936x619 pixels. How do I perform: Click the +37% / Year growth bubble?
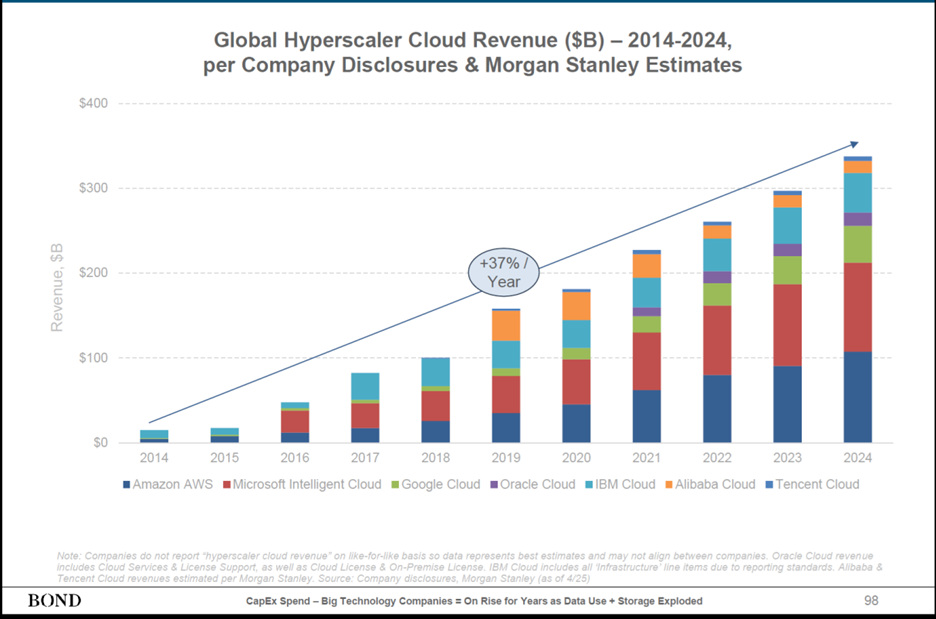point(503,272)
